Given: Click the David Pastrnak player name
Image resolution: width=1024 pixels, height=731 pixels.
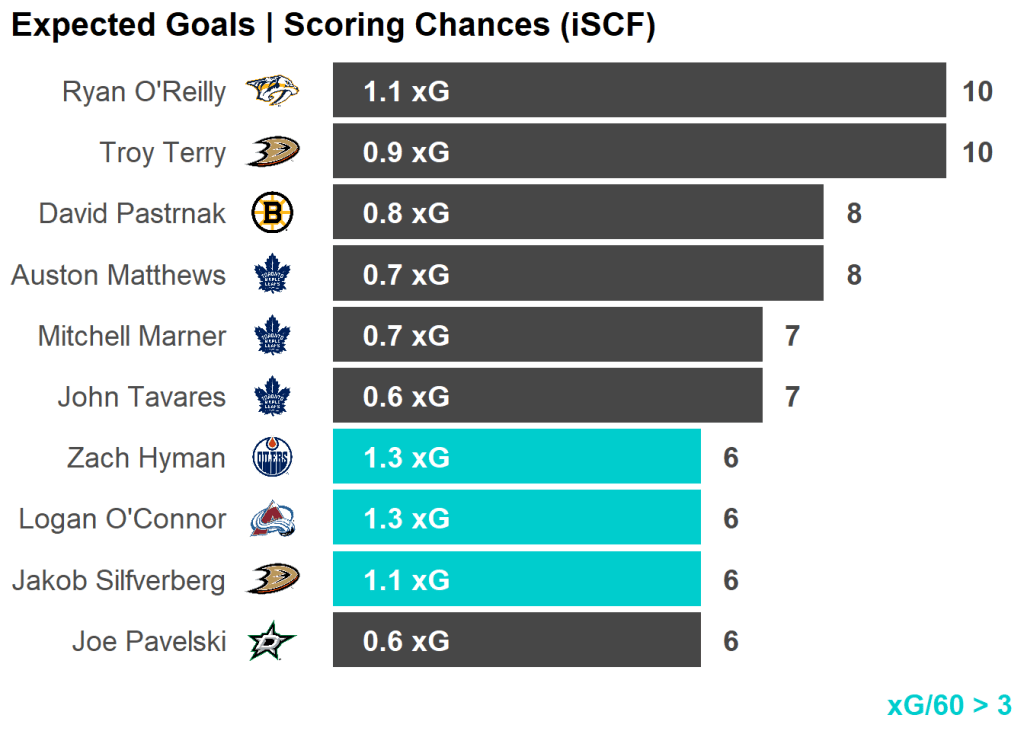Looking at the screenshot, I should (x=132, y=213).
